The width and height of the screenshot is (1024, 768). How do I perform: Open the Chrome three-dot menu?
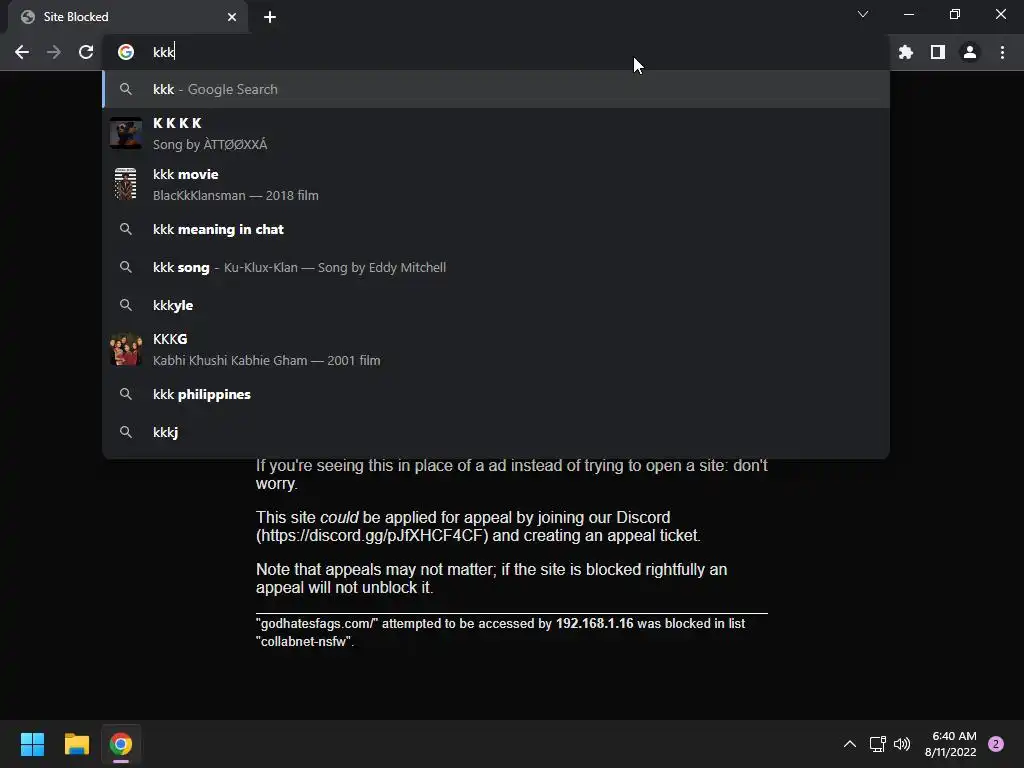1002,52
